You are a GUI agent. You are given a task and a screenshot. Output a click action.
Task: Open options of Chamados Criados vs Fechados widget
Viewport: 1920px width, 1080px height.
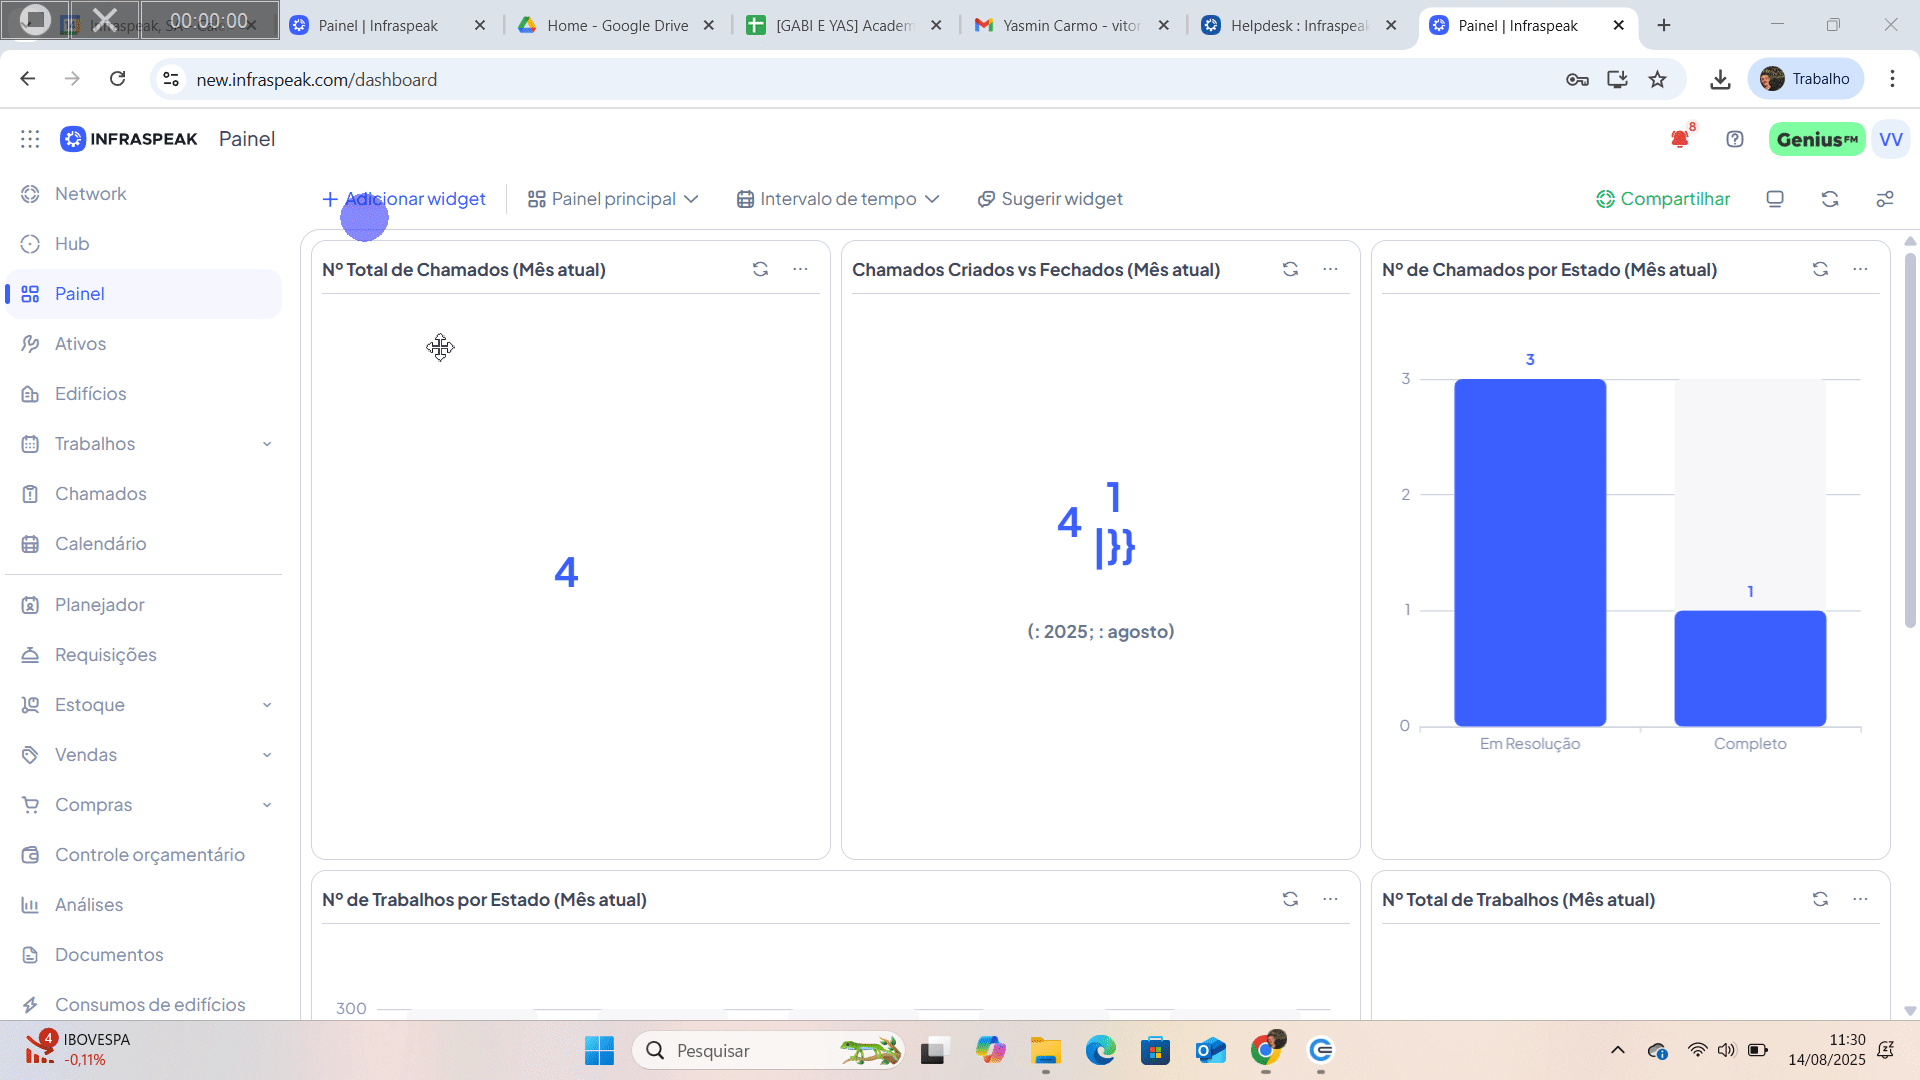[1330, 269]
